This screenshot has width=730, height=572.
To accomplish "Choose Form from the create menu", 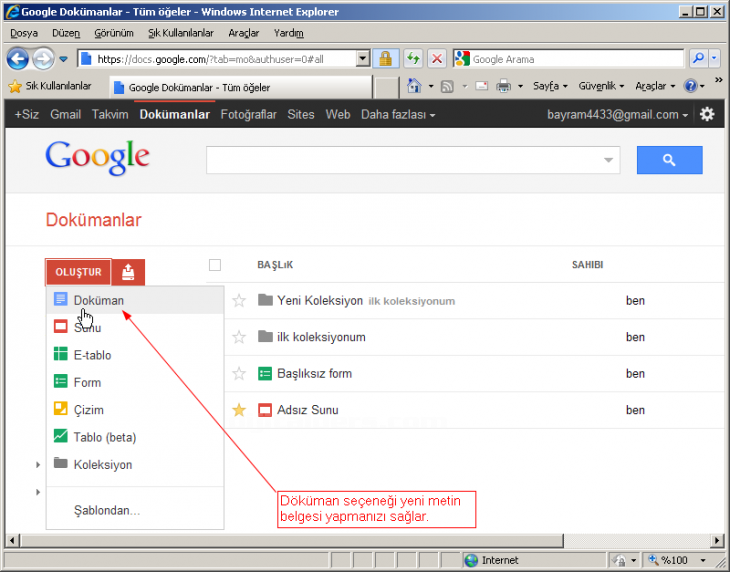I will pyautogui.click(x=135, y=383).
